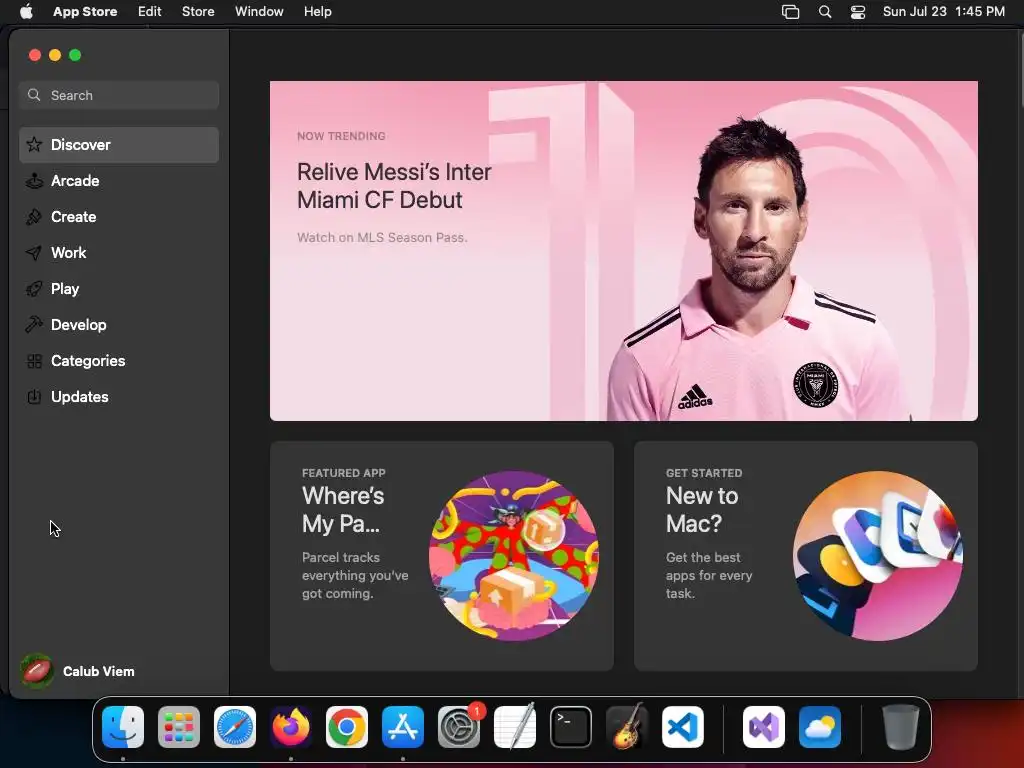Click the account avatar football picture
Screen dimensions: 1024x768
coord(37,671)
